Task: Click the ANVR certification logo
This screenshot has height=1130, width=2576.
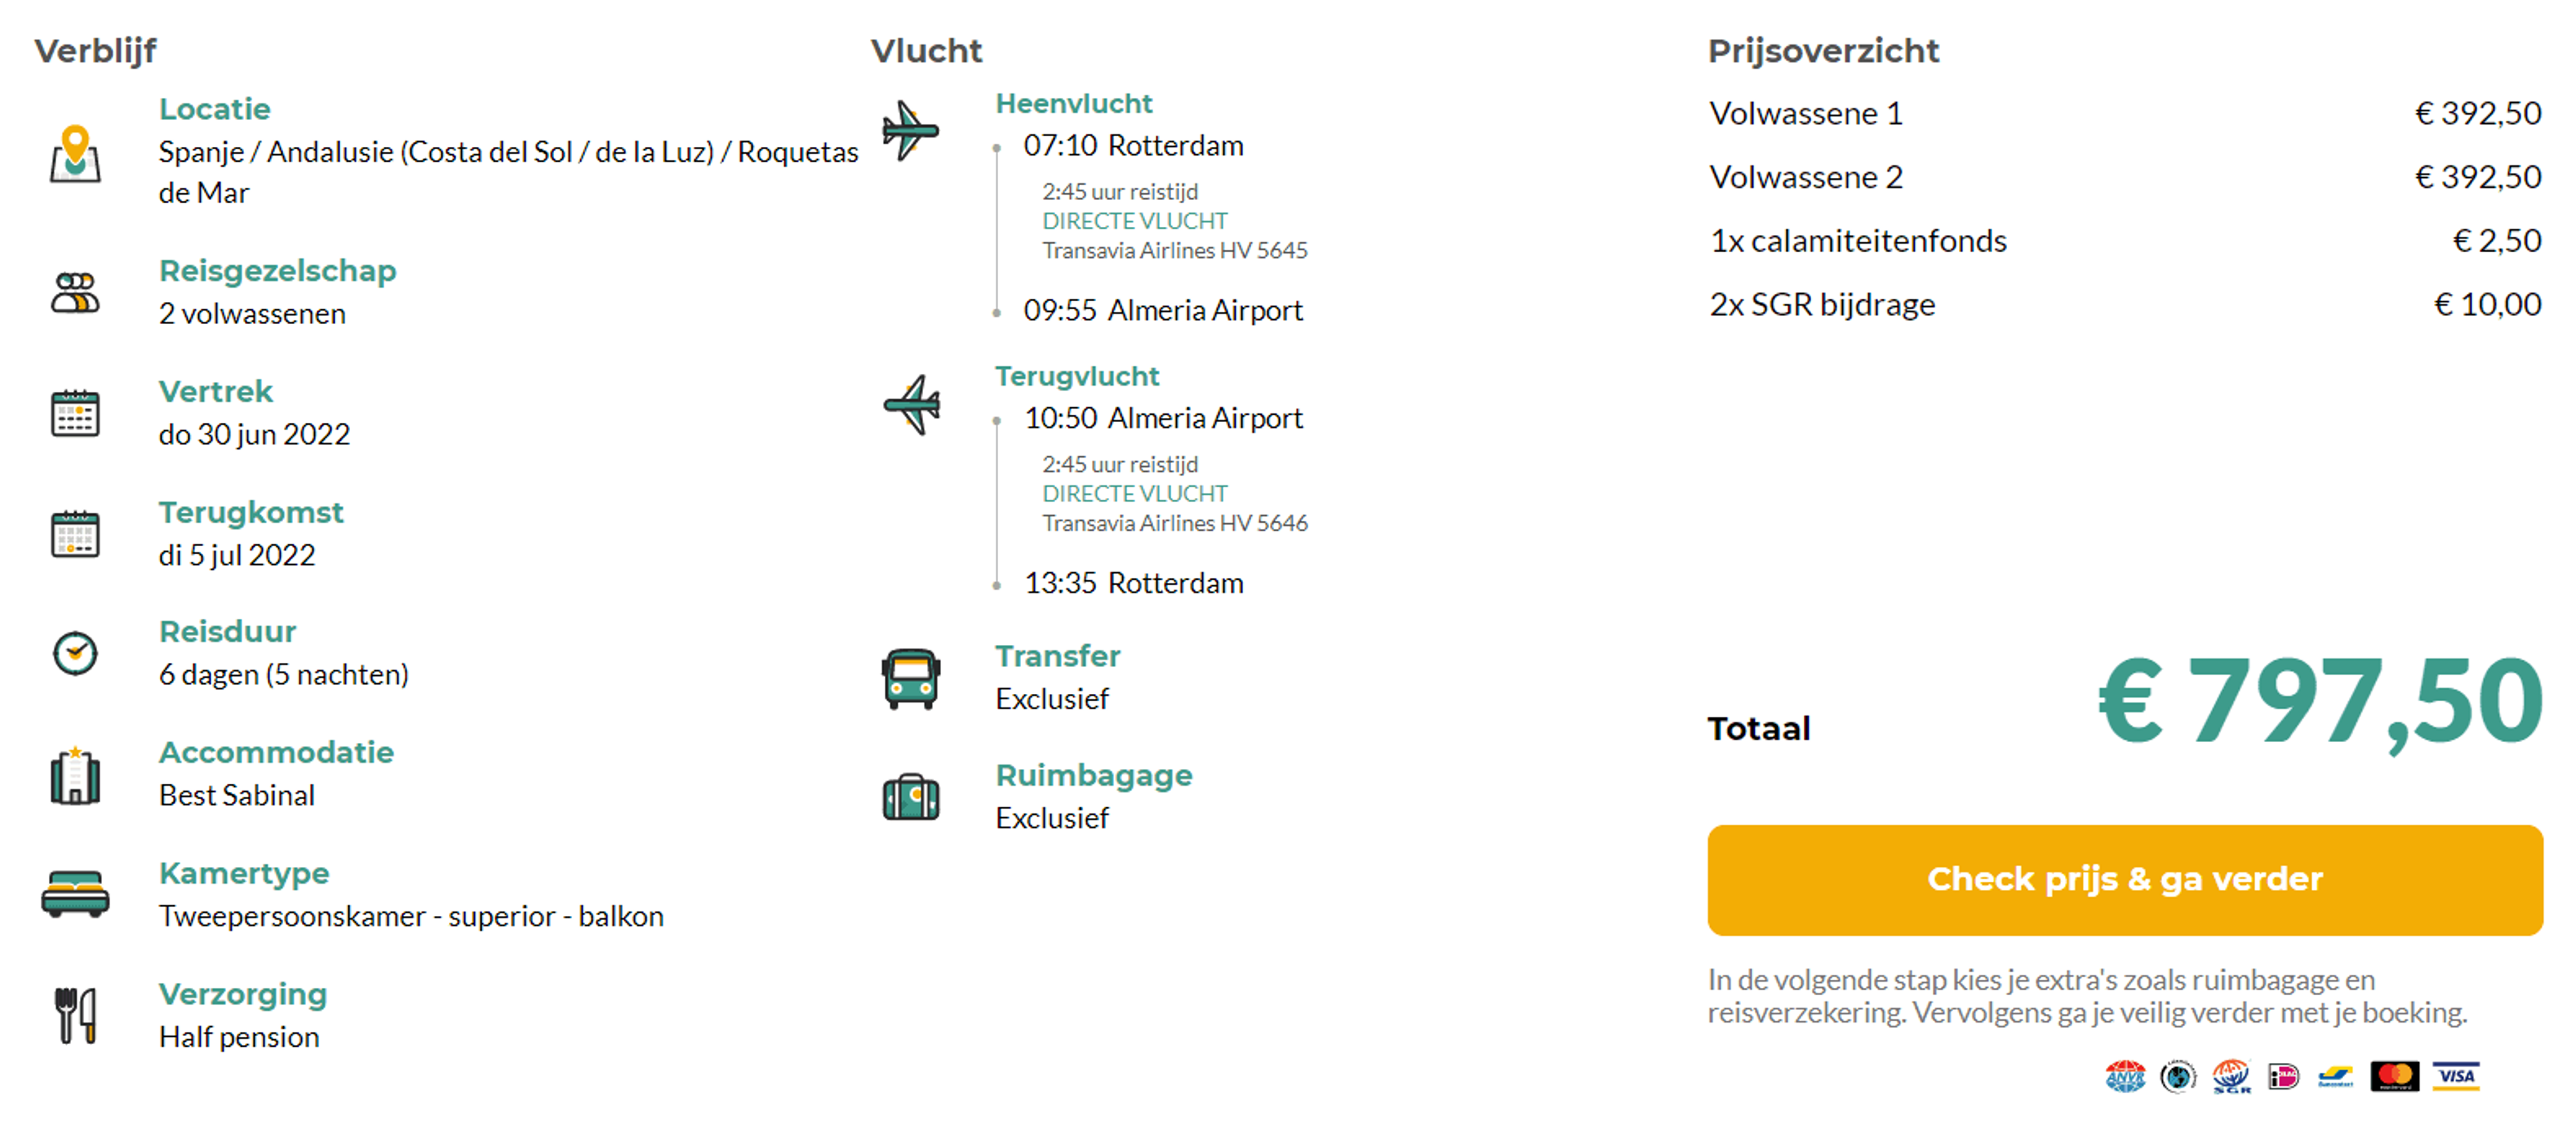Action: point(2125,1076)
